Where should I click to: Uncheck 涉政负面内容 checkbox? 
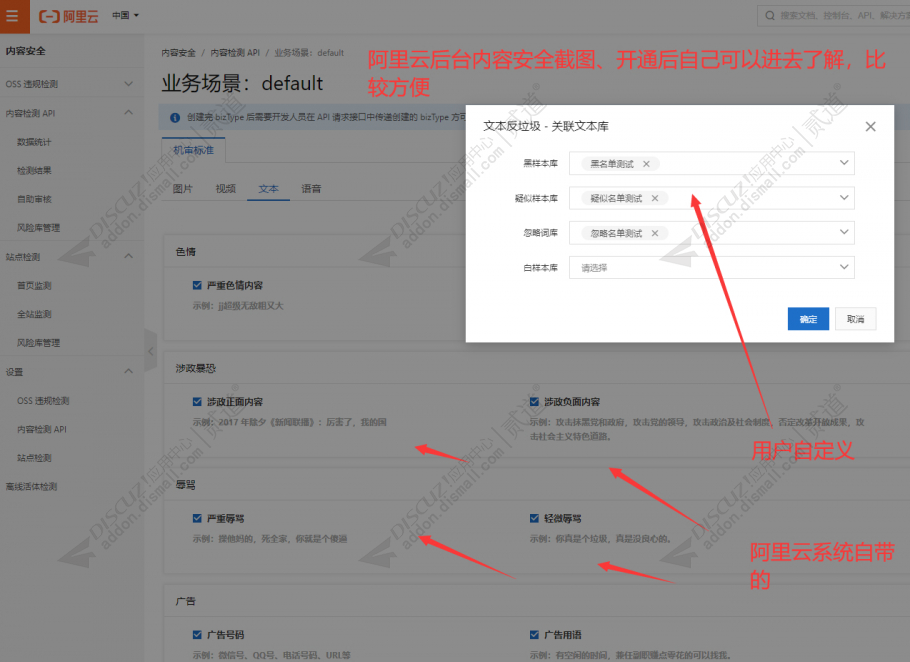534,401
